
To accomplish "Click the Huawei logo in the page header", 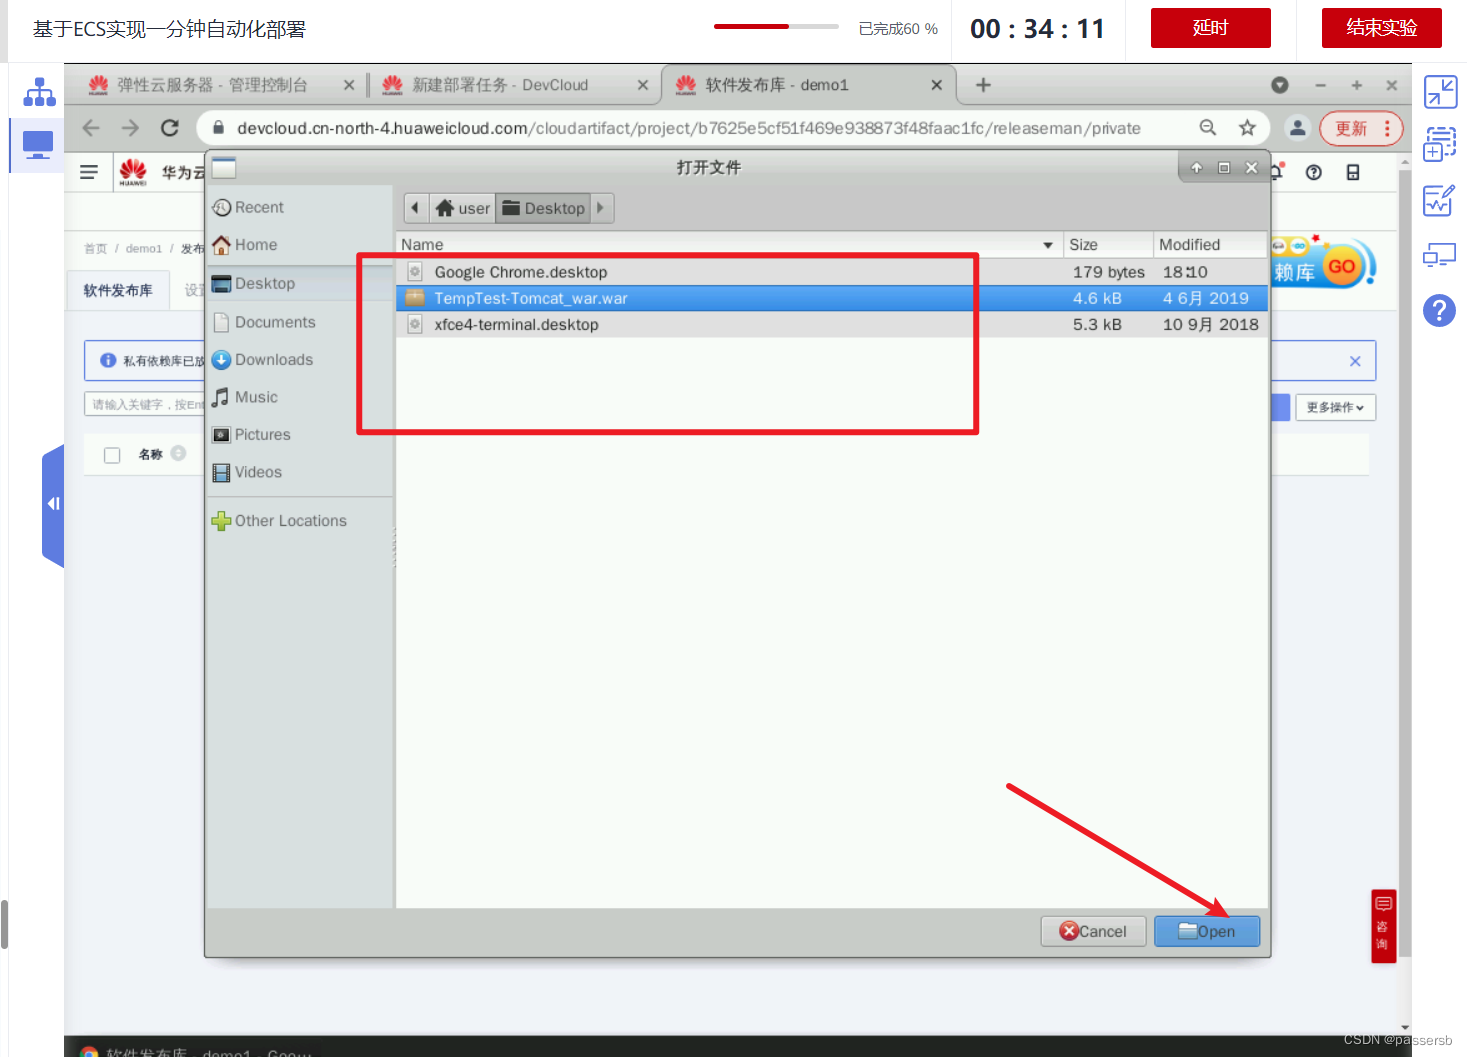I will point(133,172).
